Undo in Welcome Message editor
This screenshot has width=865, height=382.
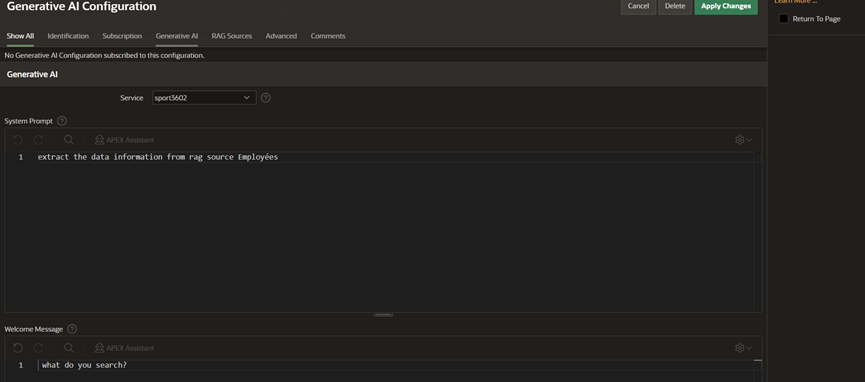[x=18, y=348]
